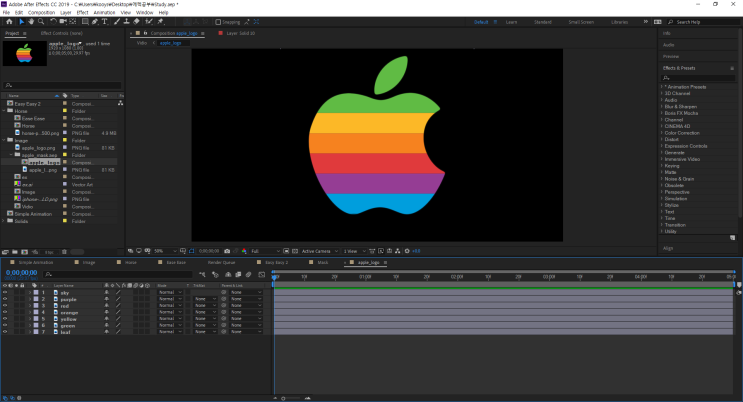The image size is (743, 402).
Task: Hide the purple layer with its eye icon
Action: tap(5, 299)
